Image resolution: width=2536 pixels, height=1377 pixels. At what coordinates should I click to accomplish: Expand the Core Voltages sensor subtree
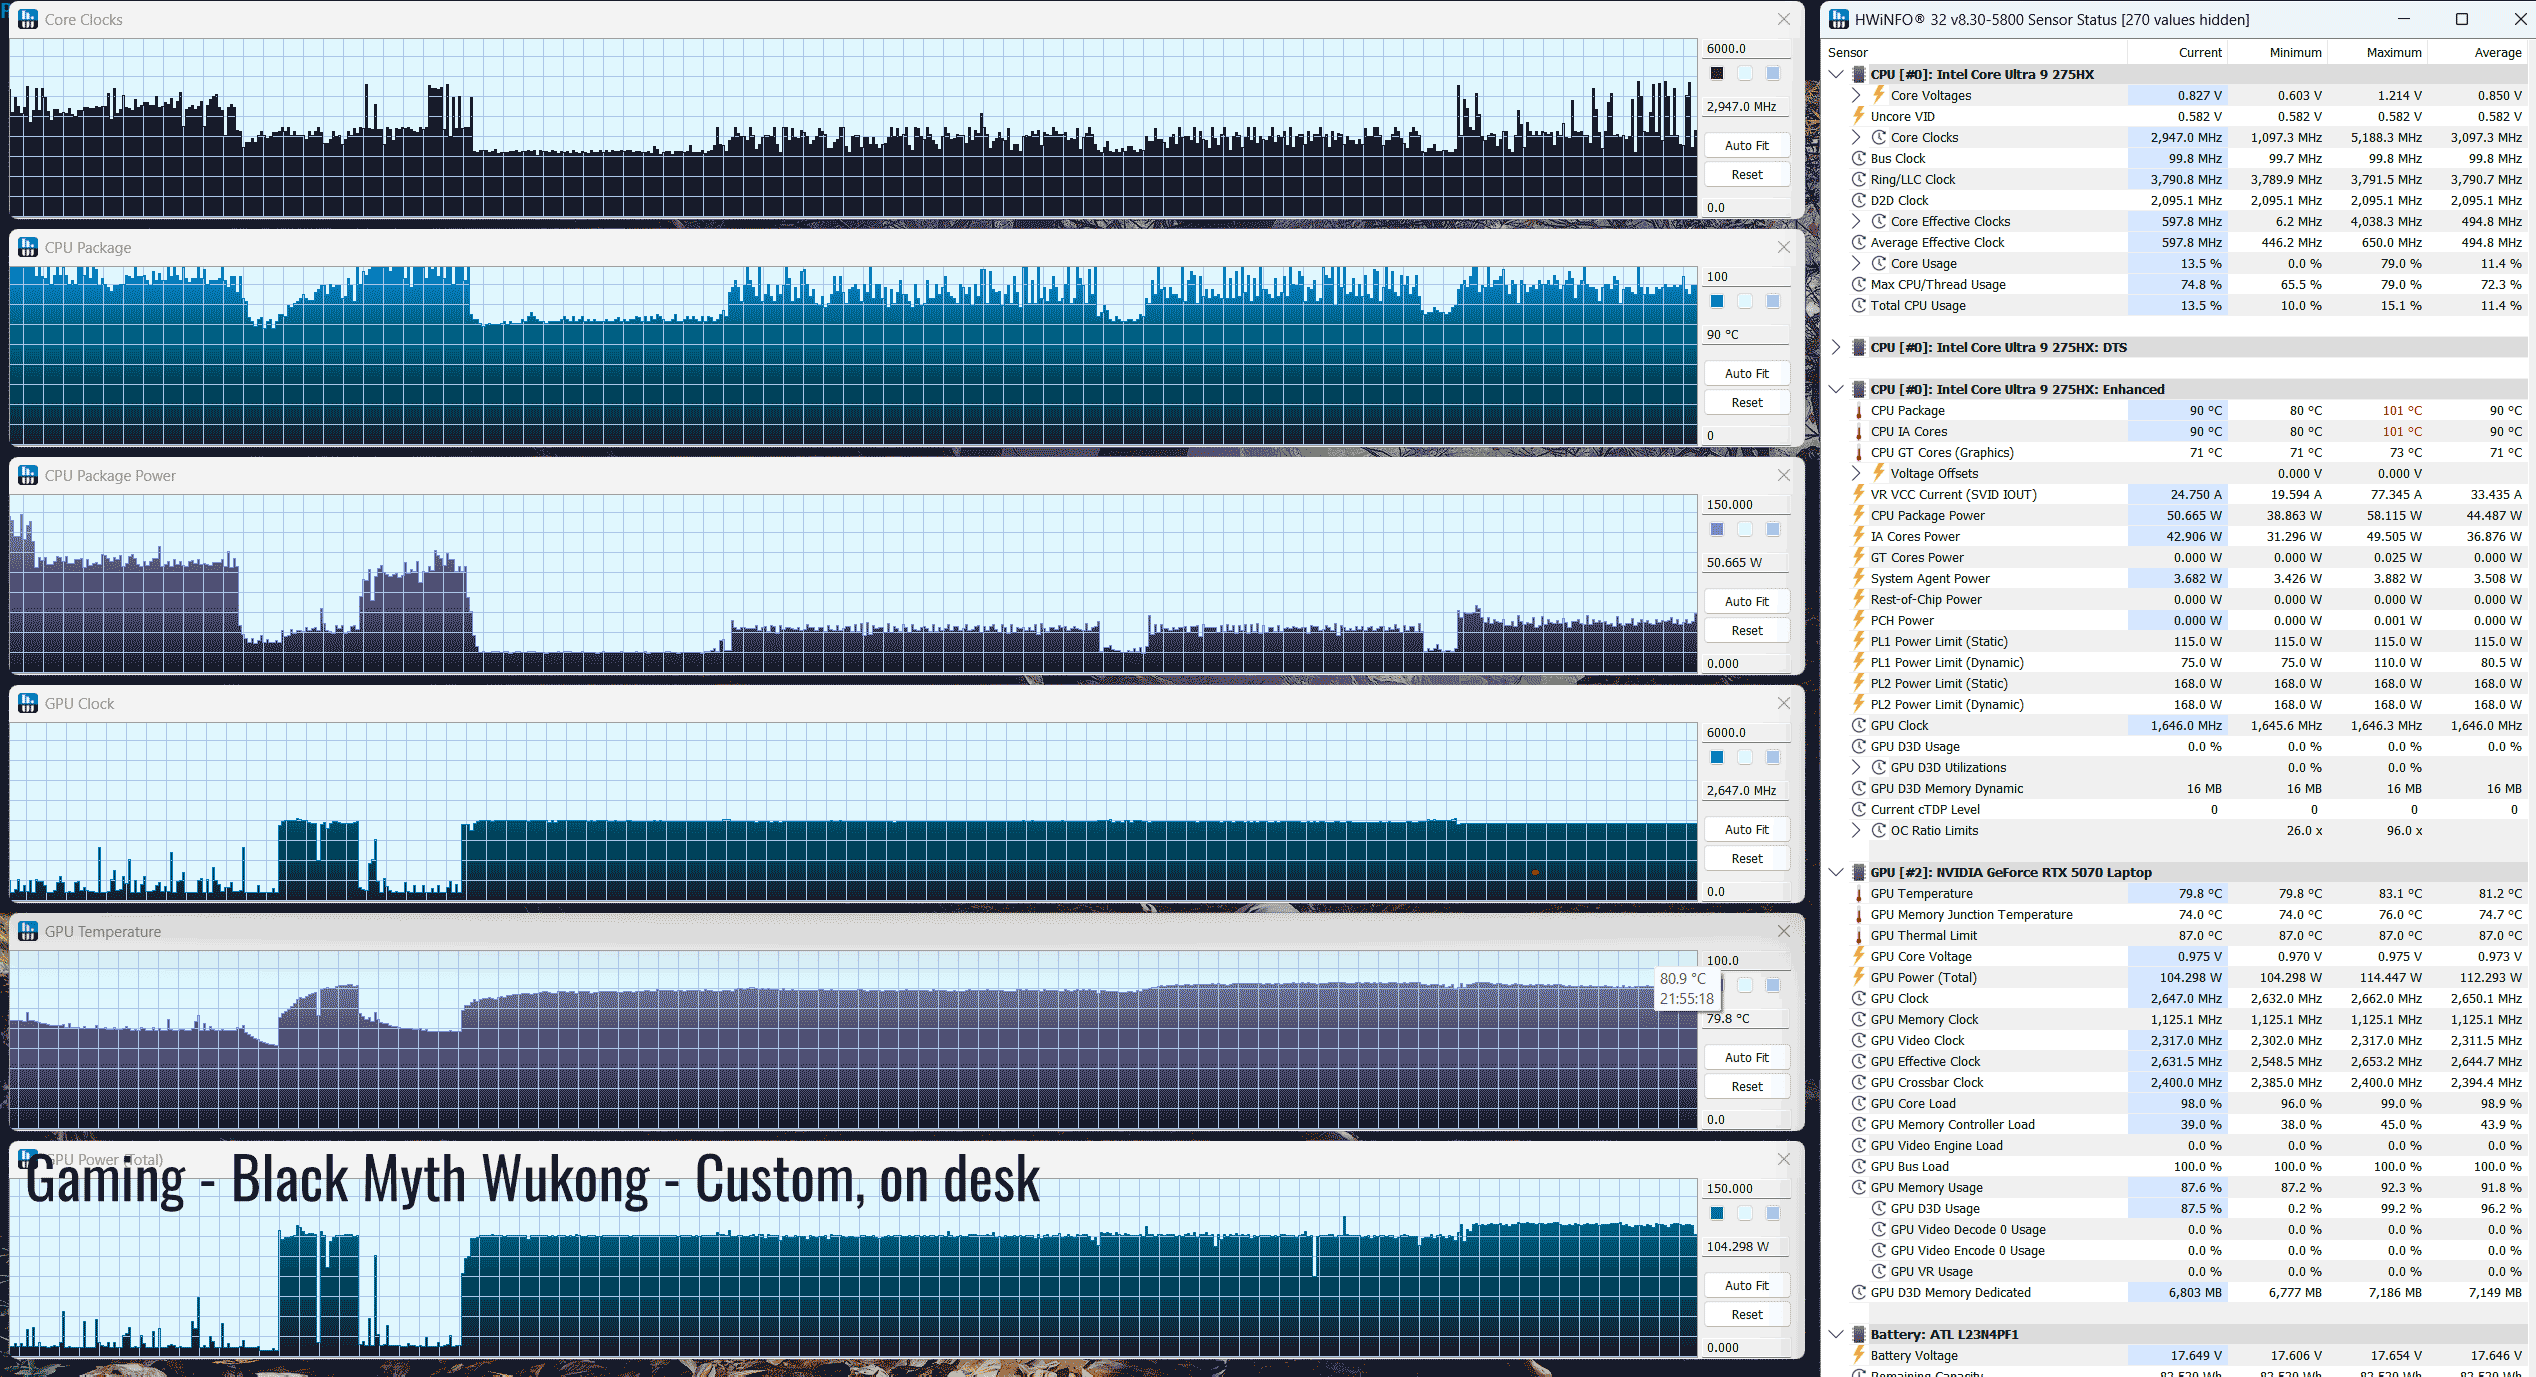coord(1856,95)
